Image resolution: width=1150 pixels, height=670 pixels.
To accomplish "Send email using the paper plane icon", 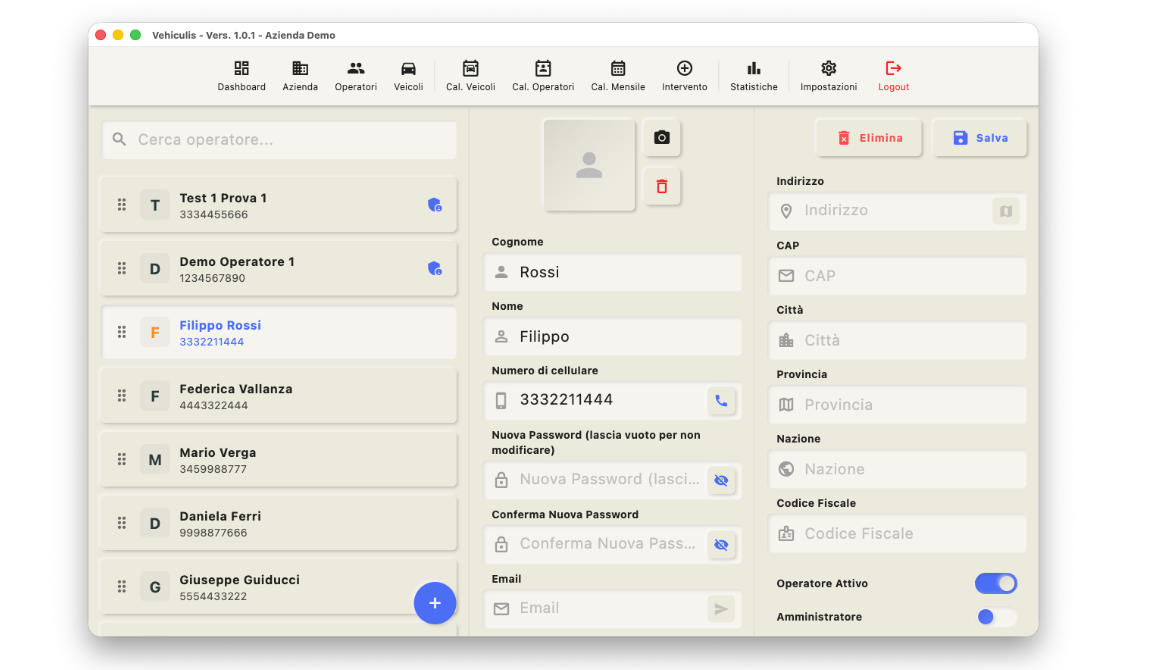I will point(722,608).
